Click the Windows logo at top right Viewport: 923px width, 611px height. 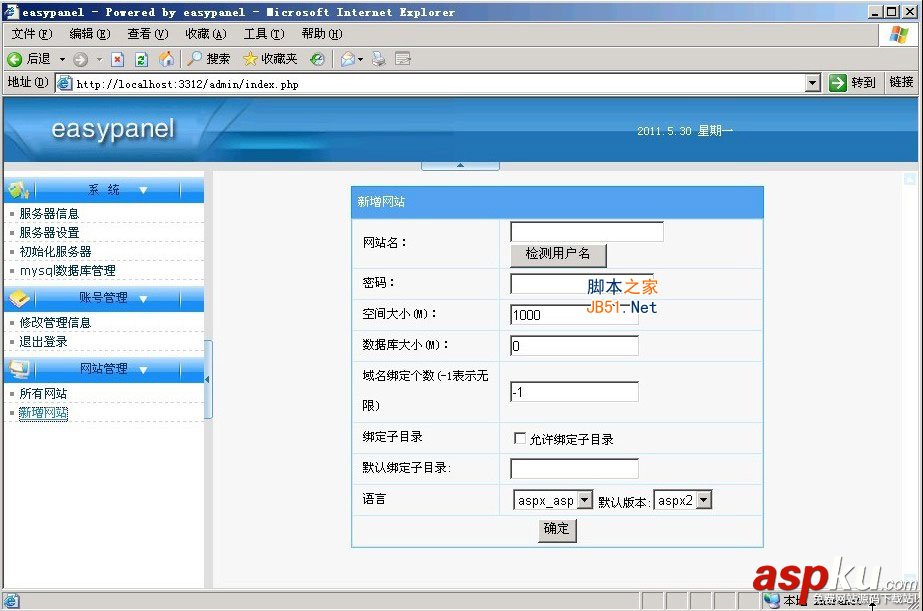pos(901,33)
